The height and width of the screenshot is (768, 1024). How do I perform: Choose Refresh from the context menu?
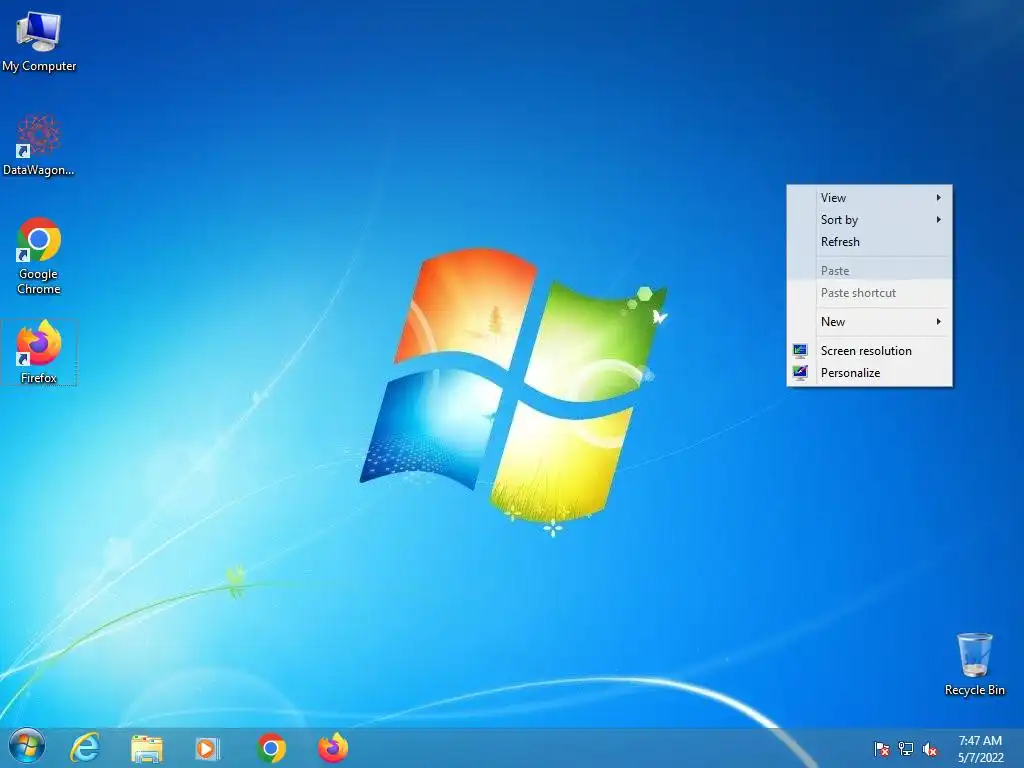(x=869, y=242)
